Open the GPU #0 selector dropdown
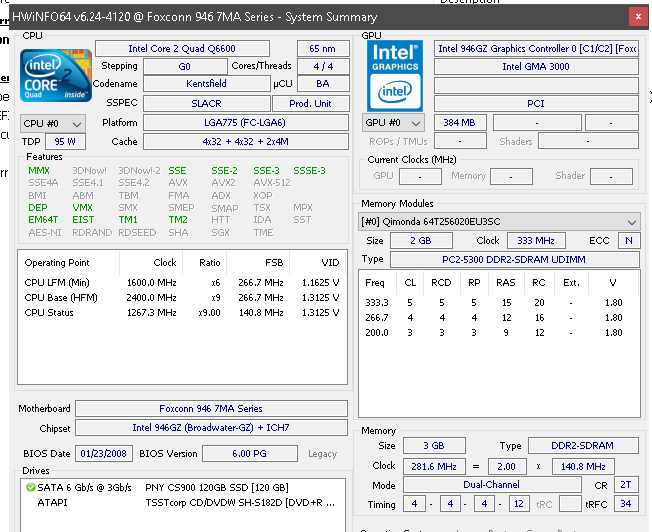Viewport: 652px width, 532px height. click(x=393, y=123)
